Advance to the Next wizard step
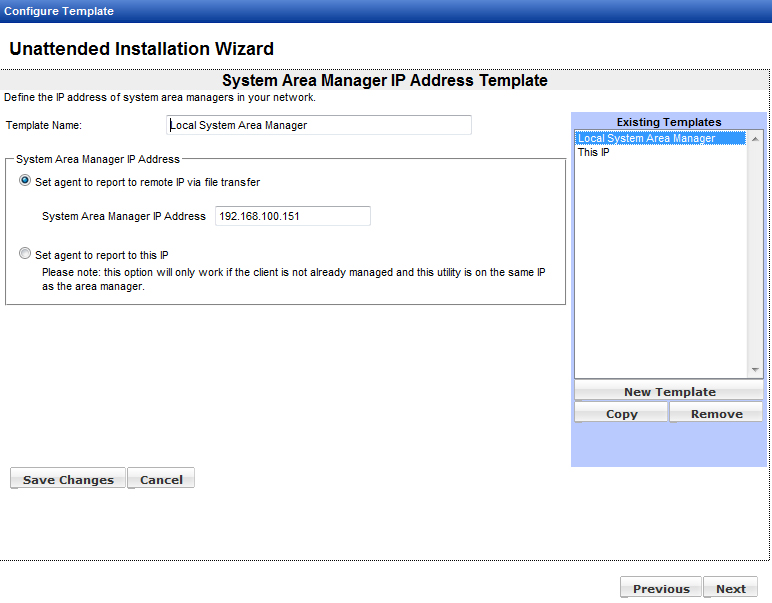Screen dimensions: 772x603 pyautogui.click(x=730, y=589)
